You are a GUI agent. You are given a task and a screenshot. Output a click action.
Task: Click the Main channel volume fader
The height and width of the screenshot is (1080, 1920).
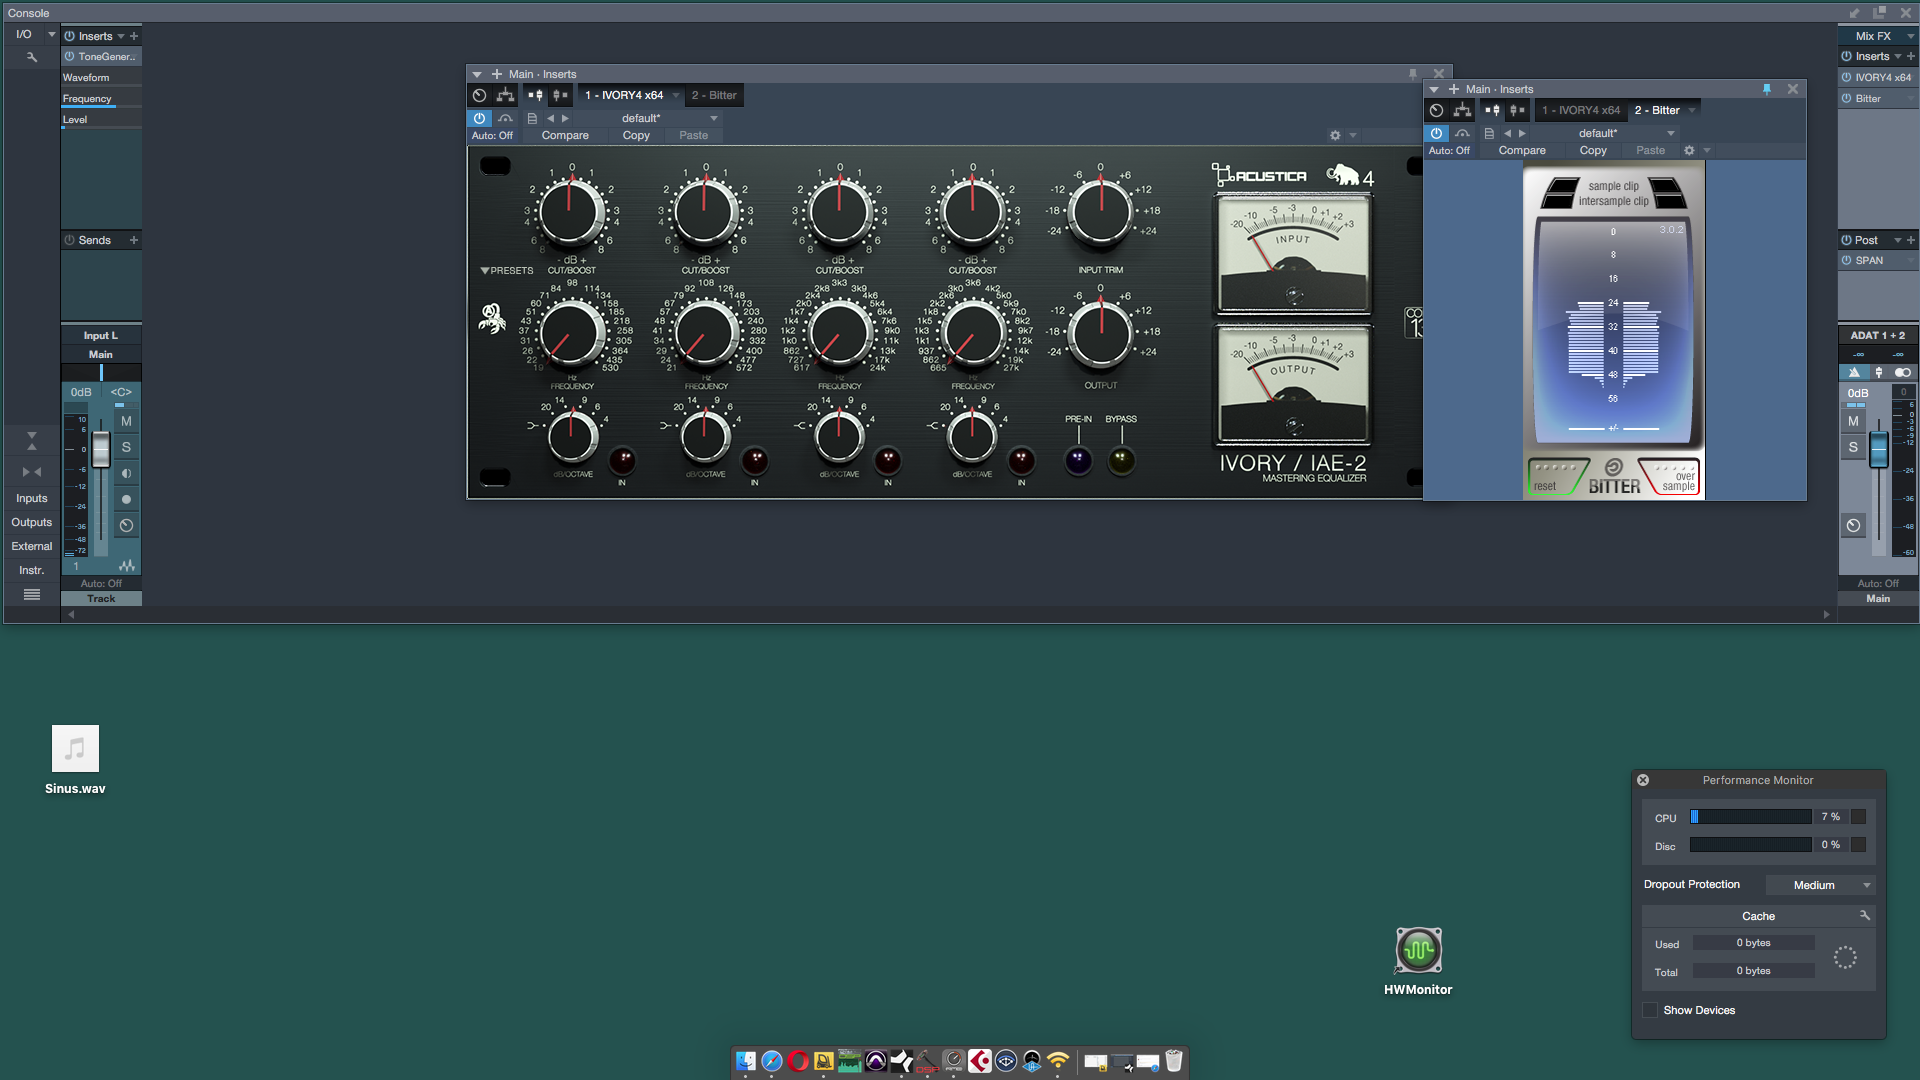(1878, 449)
